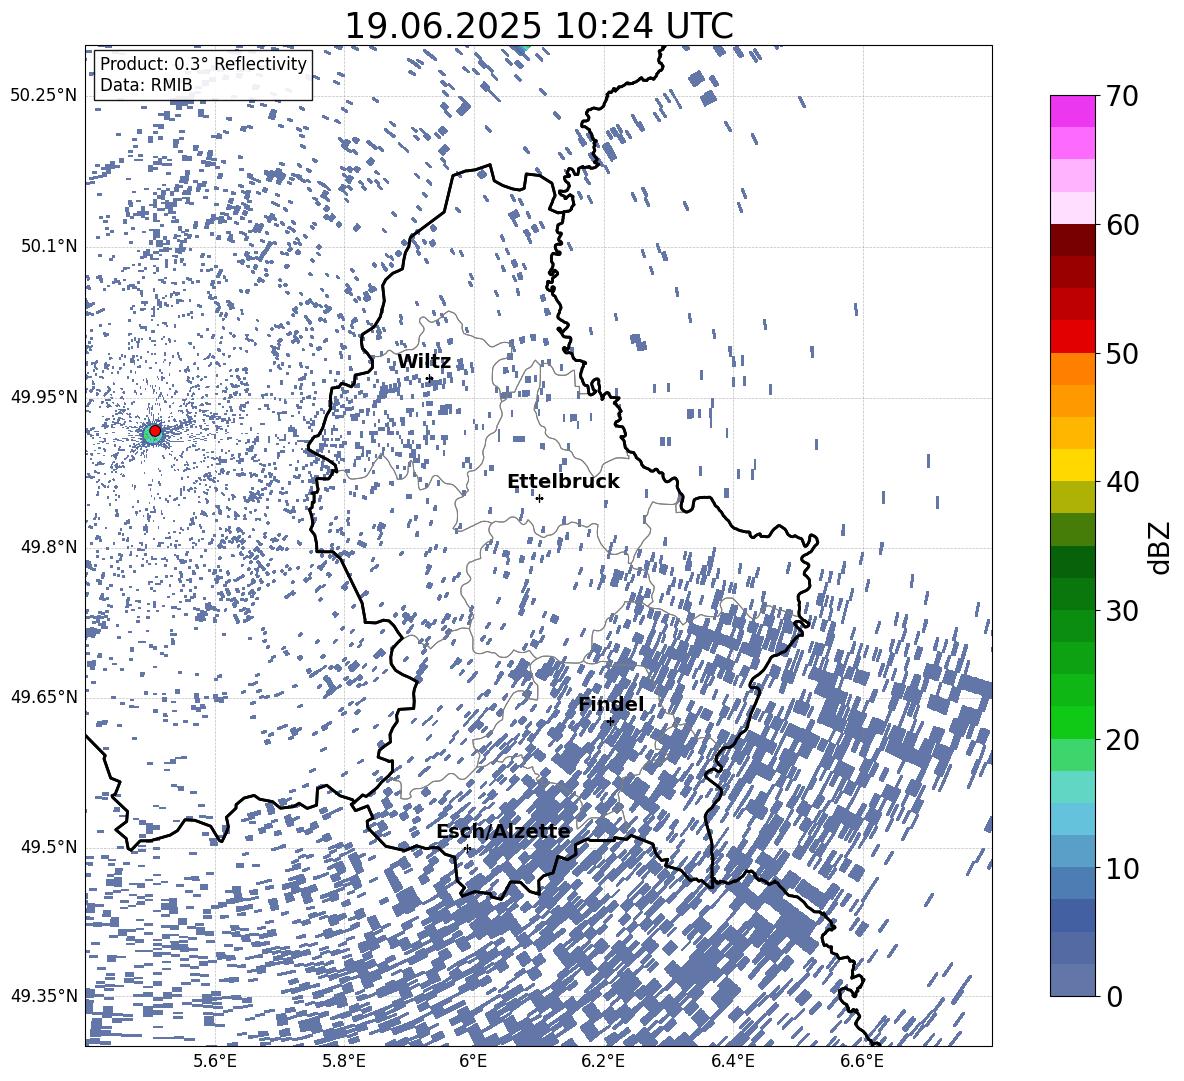Click the 49.8°N latitude label
The height and width of the screenshot is (1081, 1184).
(x=48, y=547)
